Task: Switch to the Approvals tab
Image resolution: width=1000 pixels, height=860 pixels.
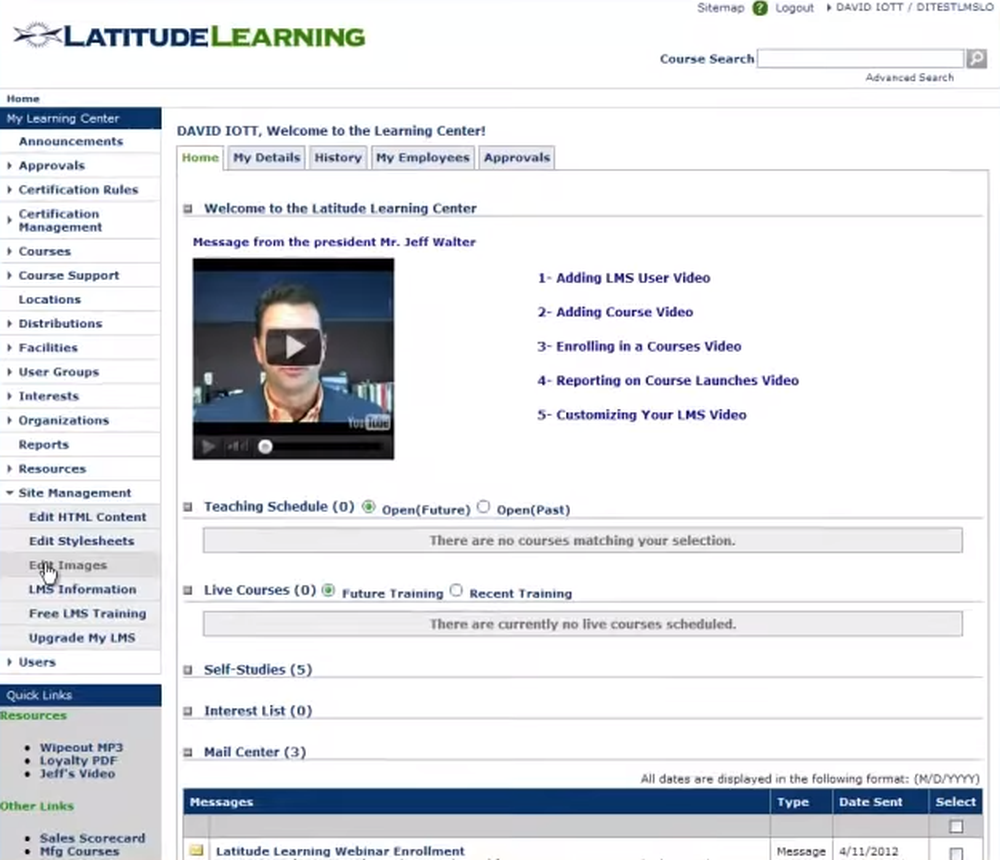Action: coord(517,158)
